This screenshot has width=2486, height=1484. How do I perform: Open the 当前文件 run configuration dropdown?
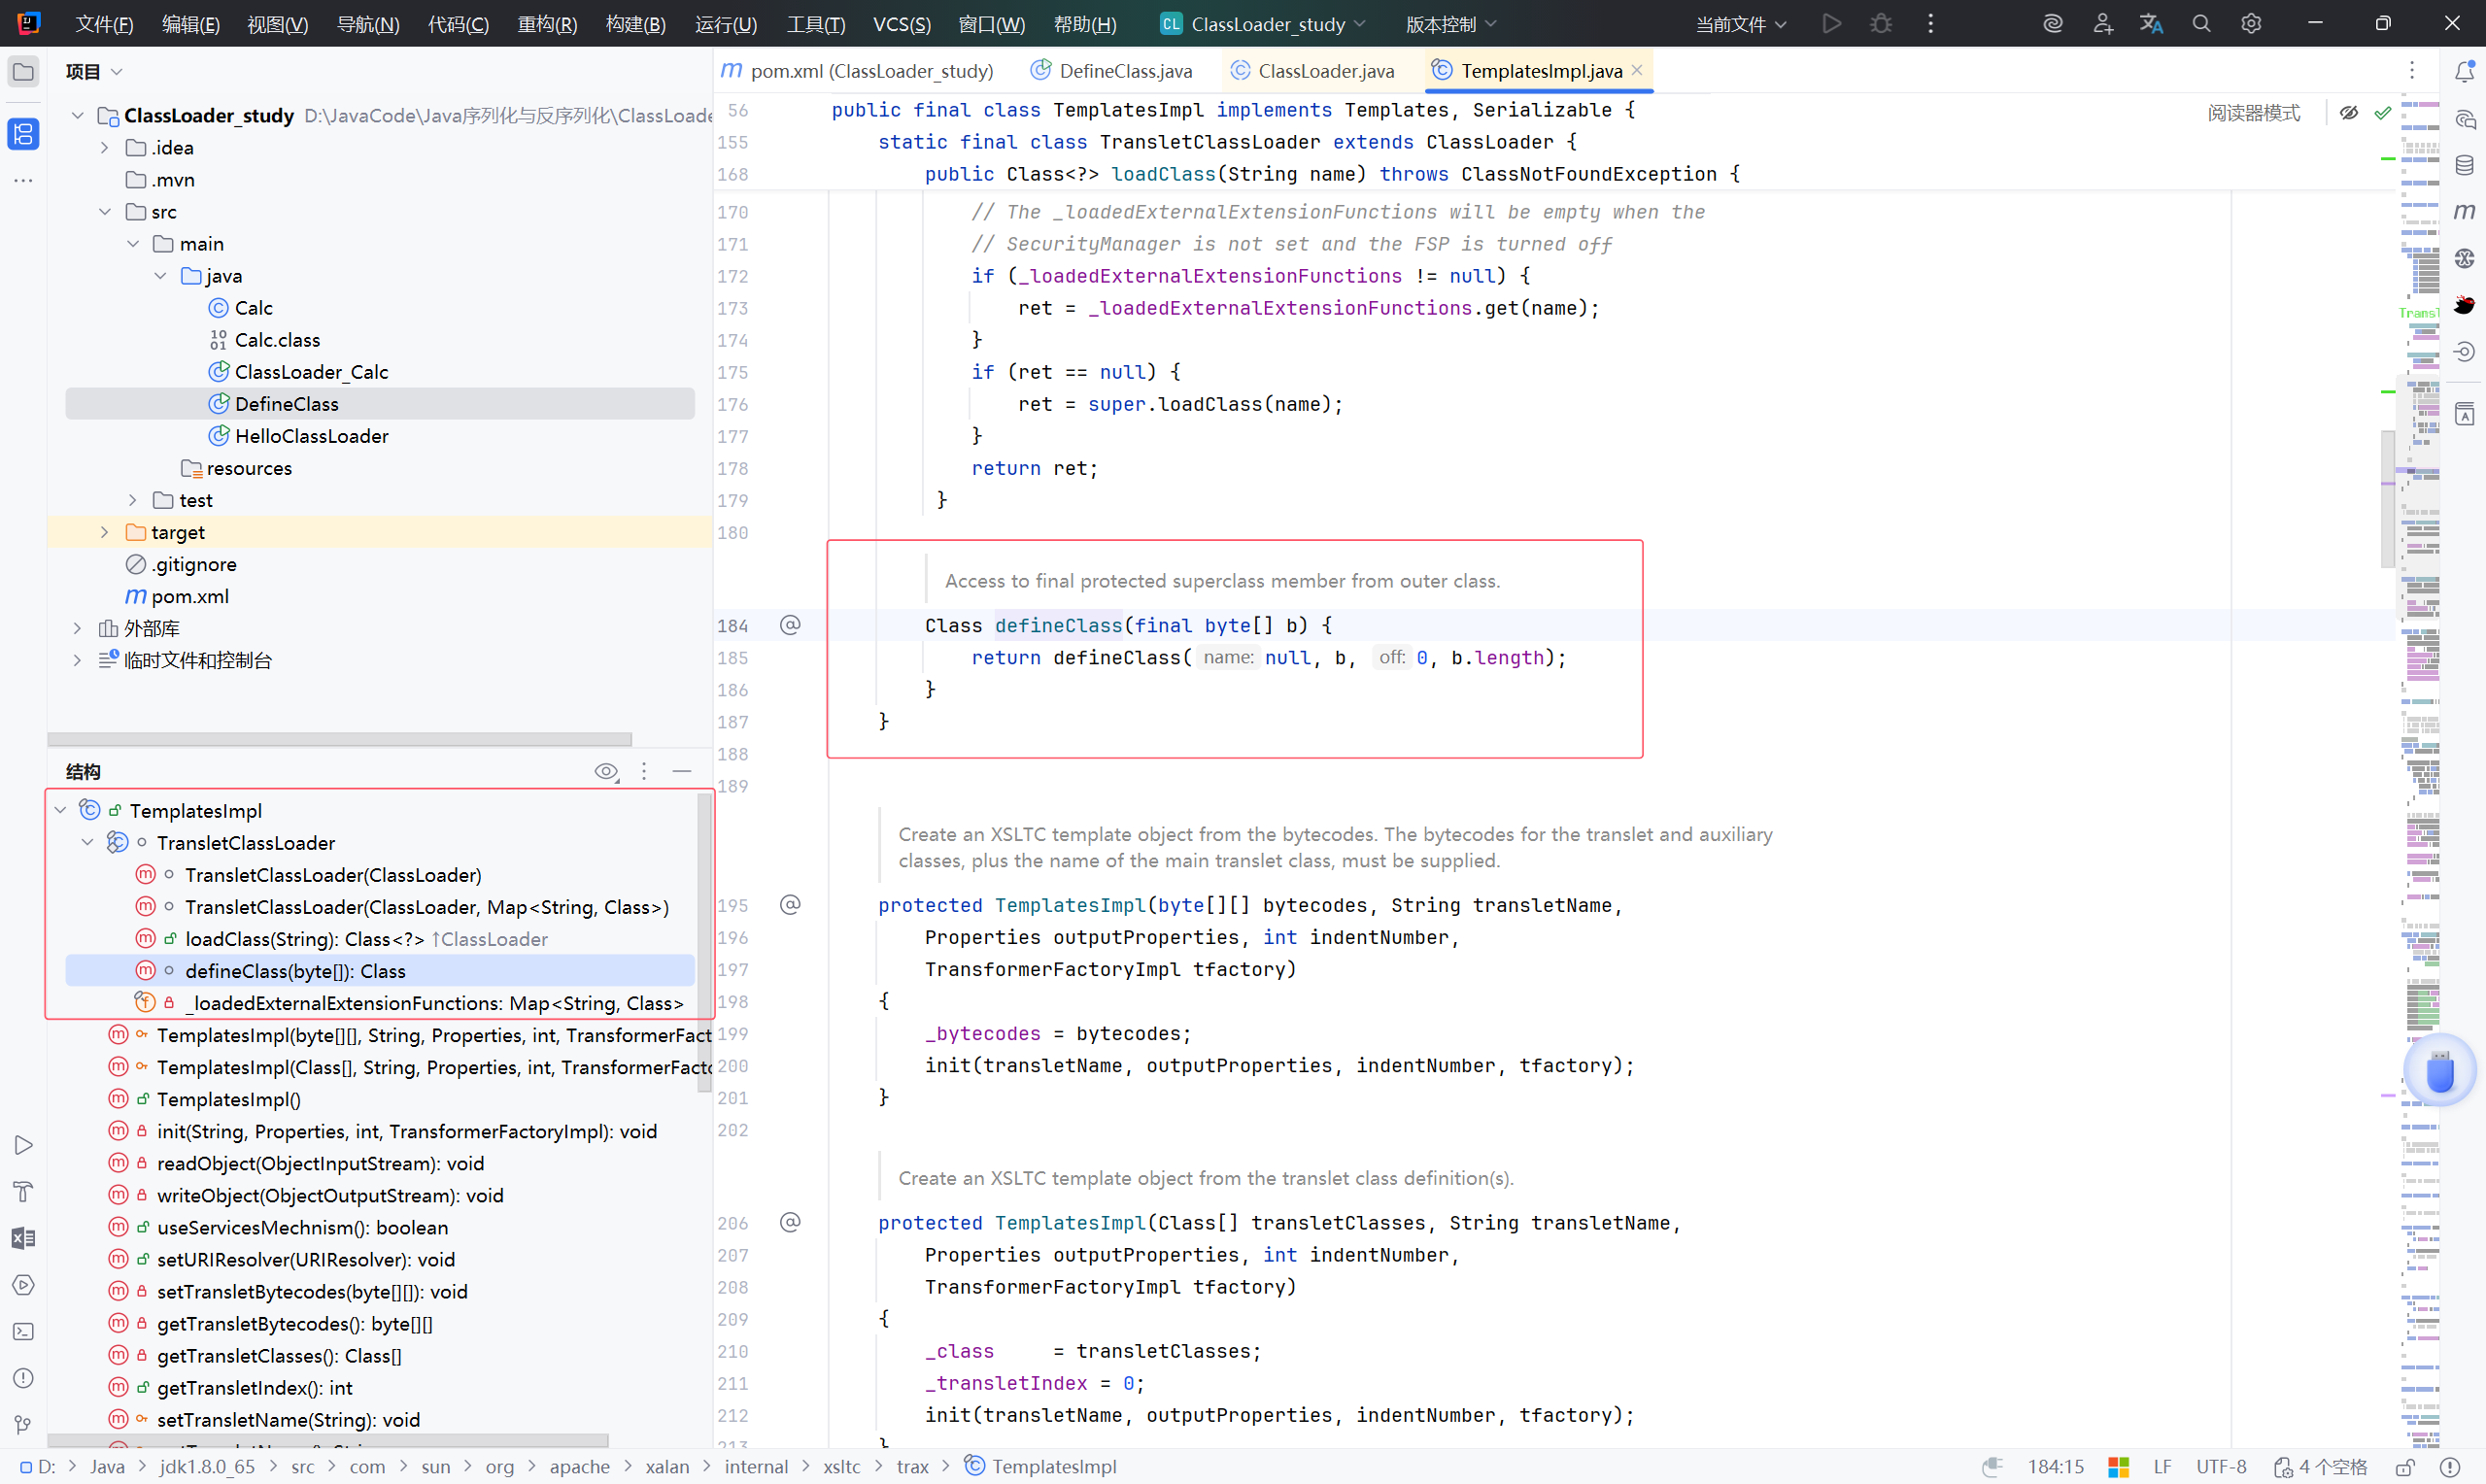(1740, 24)
